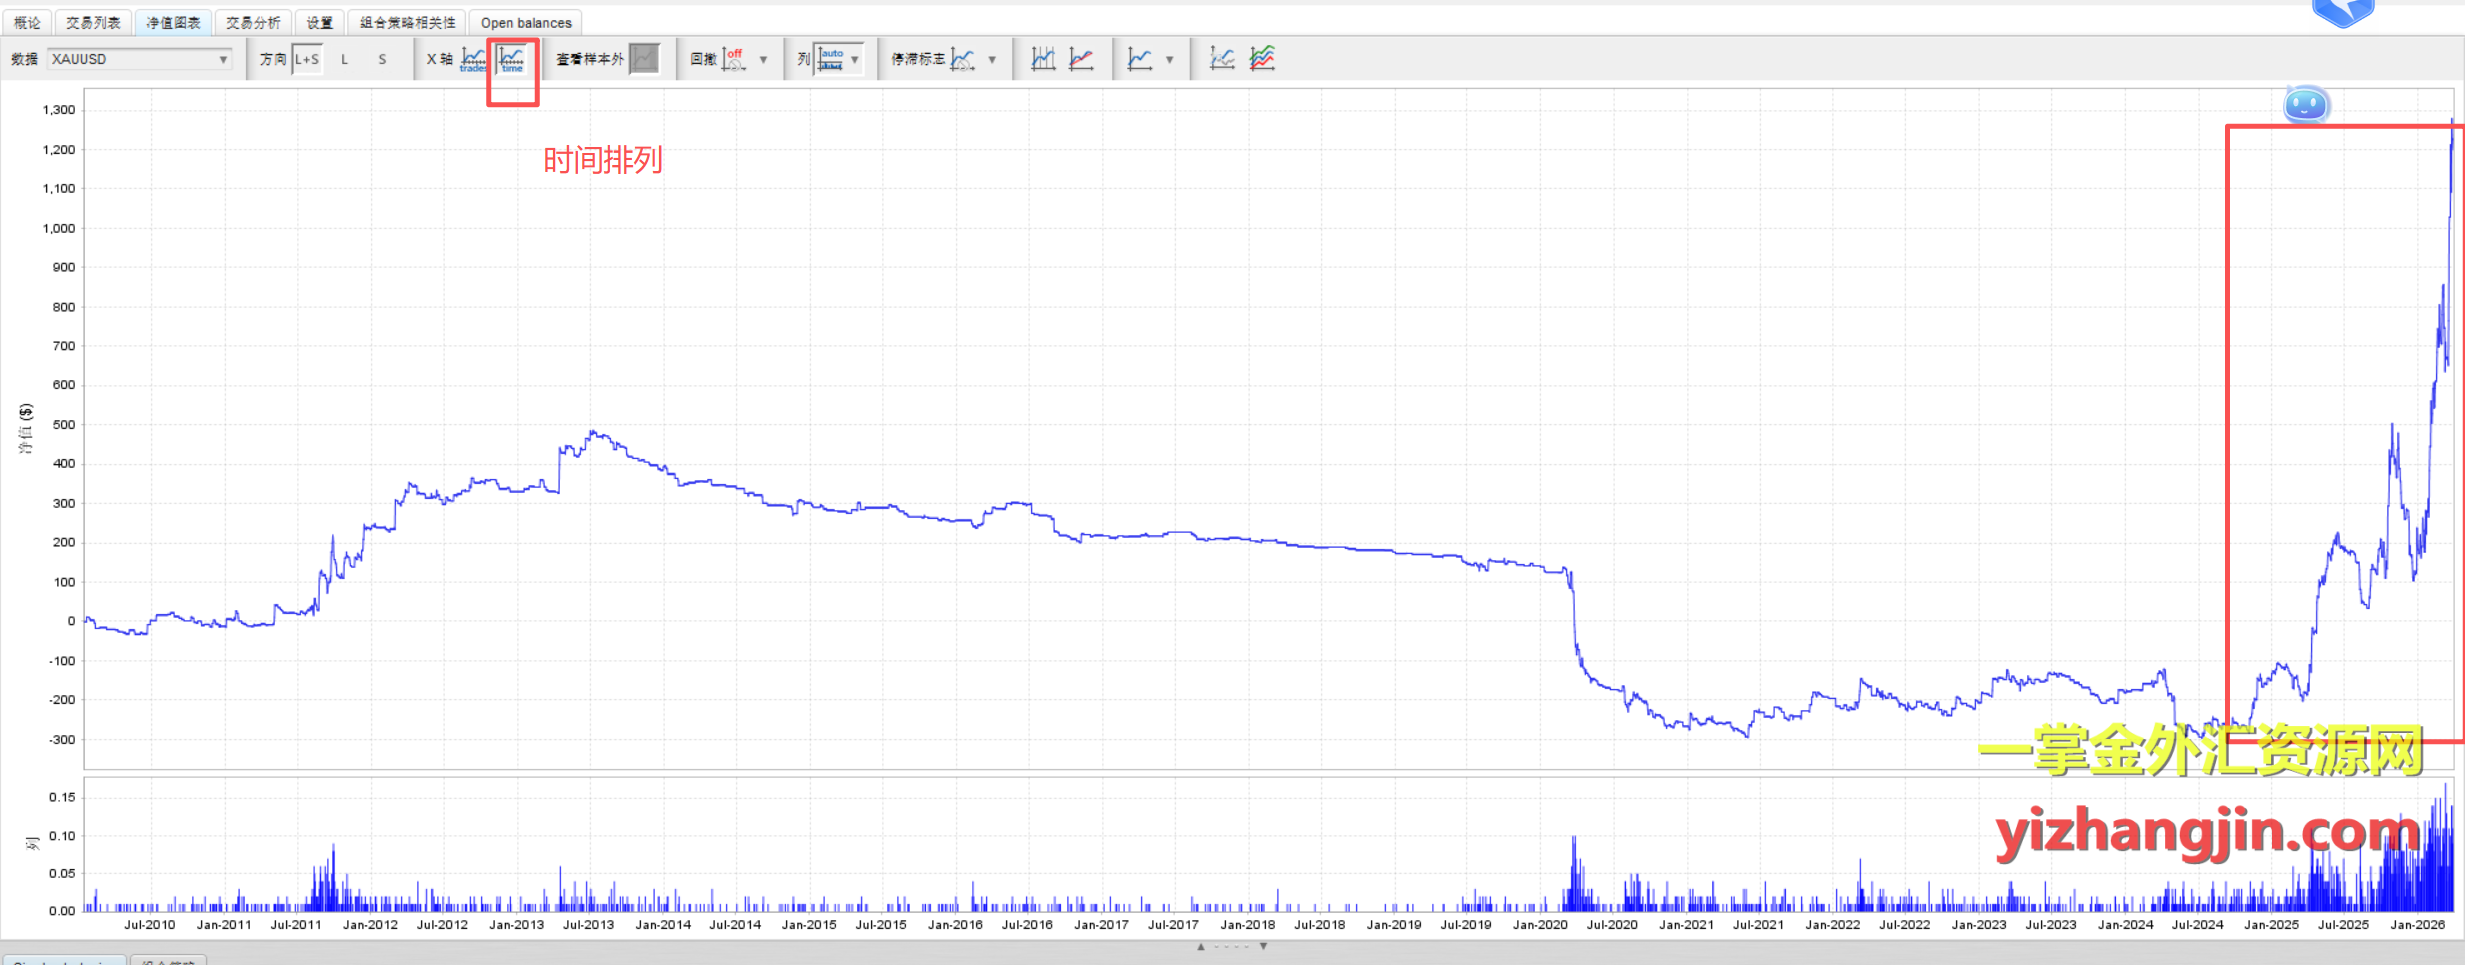Switch X axis to trades view
Viewport: 2465px width, 965px height.
point(473,60)
